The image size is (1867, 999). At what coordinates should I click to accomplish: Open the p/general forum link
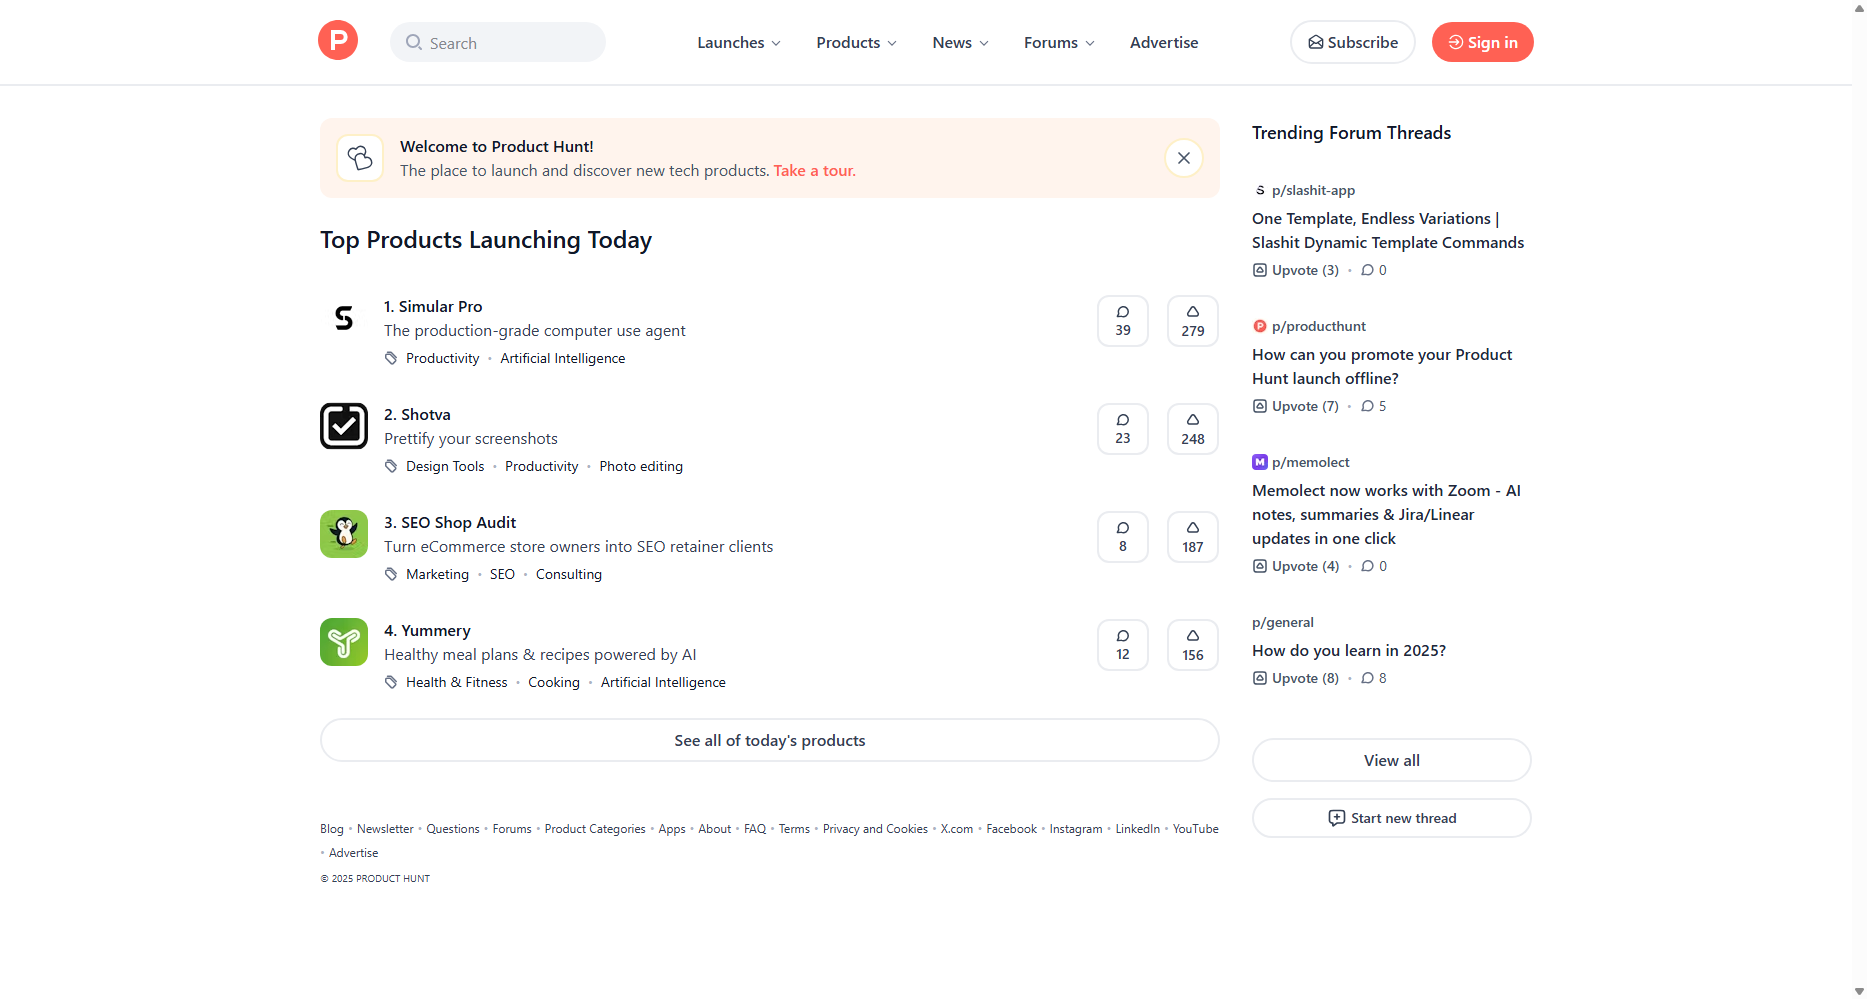(x=1283, y=622)
